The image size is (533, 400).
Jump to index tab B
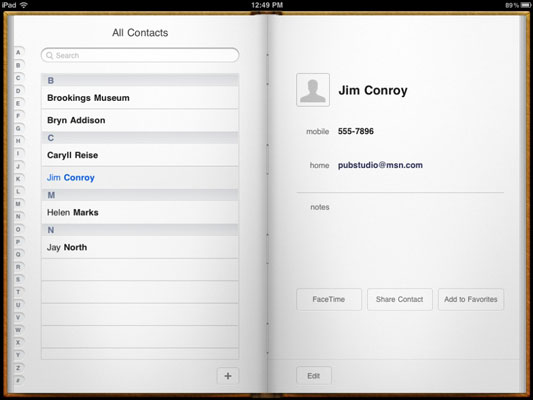[x=18, y=65]
